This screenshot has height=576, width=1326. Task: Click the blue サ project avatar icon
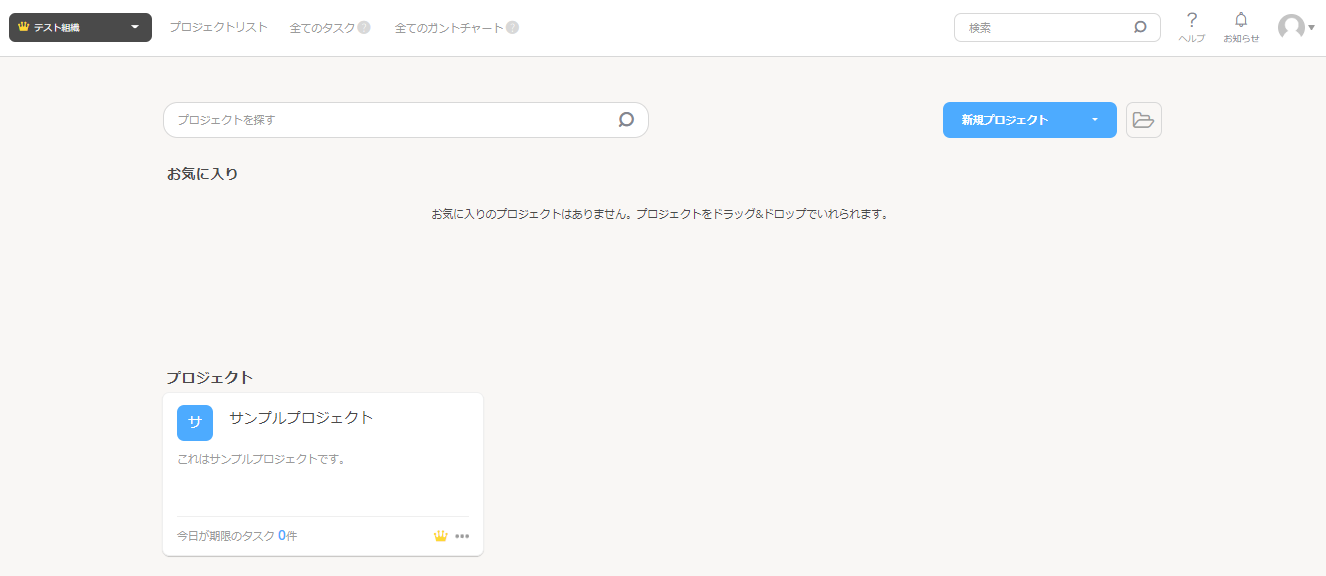(195, 422)
